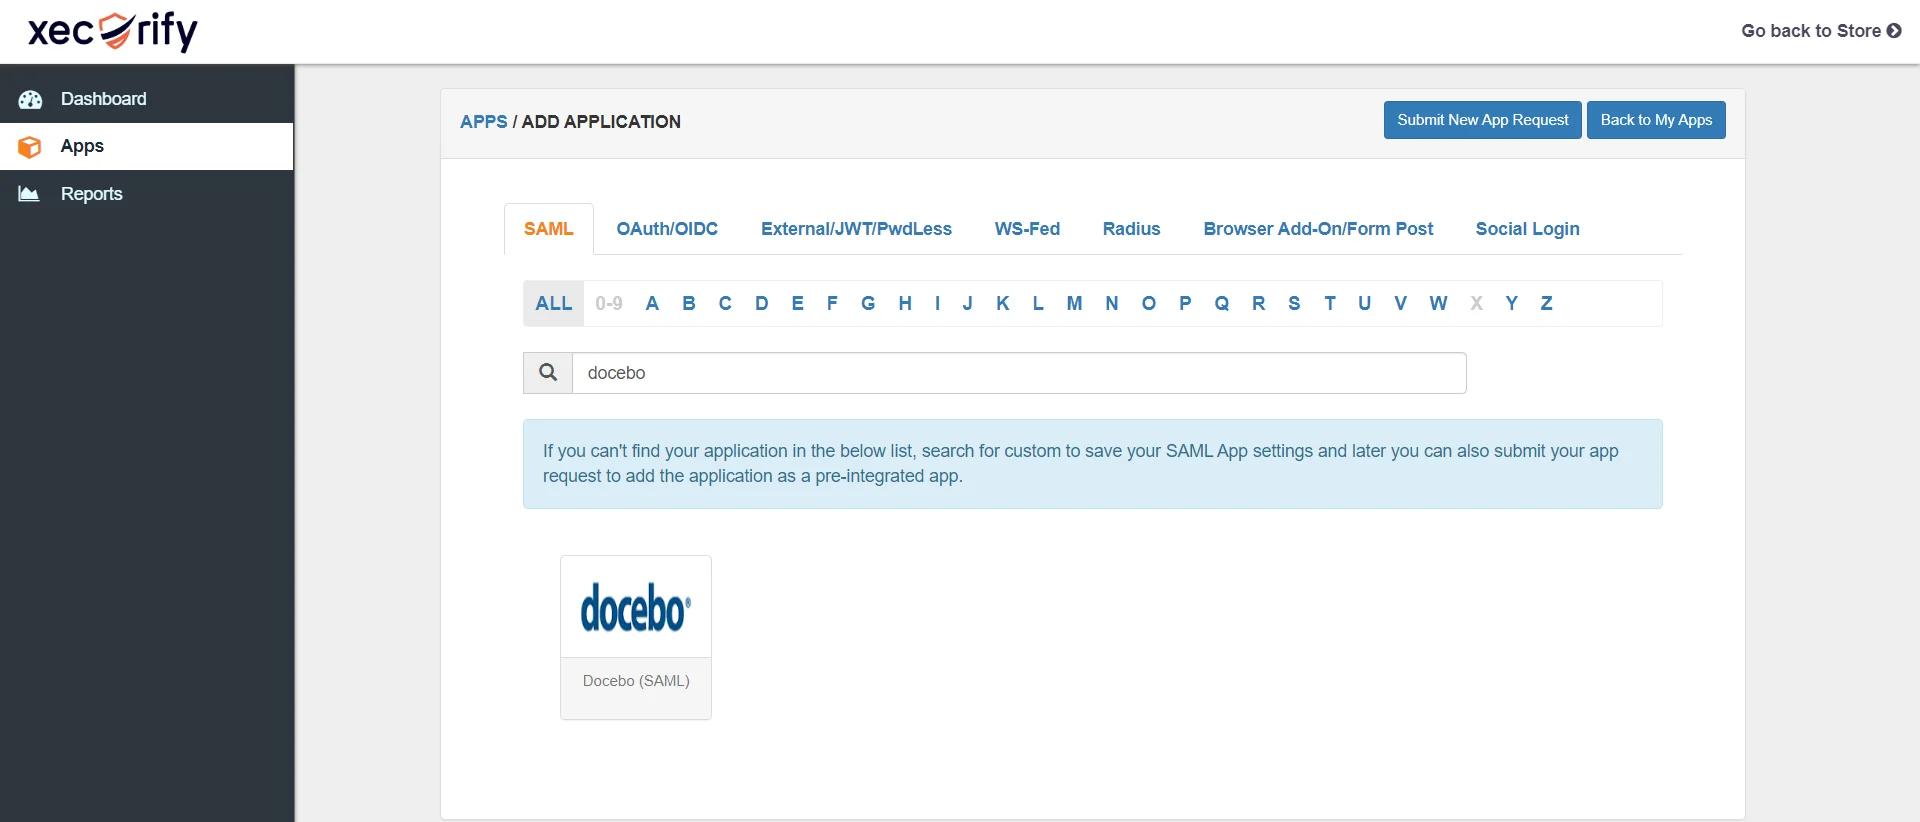Click the Dashboard gauge icon
This screenshot has height=822, width=1920.
click(x=30, y=99)
